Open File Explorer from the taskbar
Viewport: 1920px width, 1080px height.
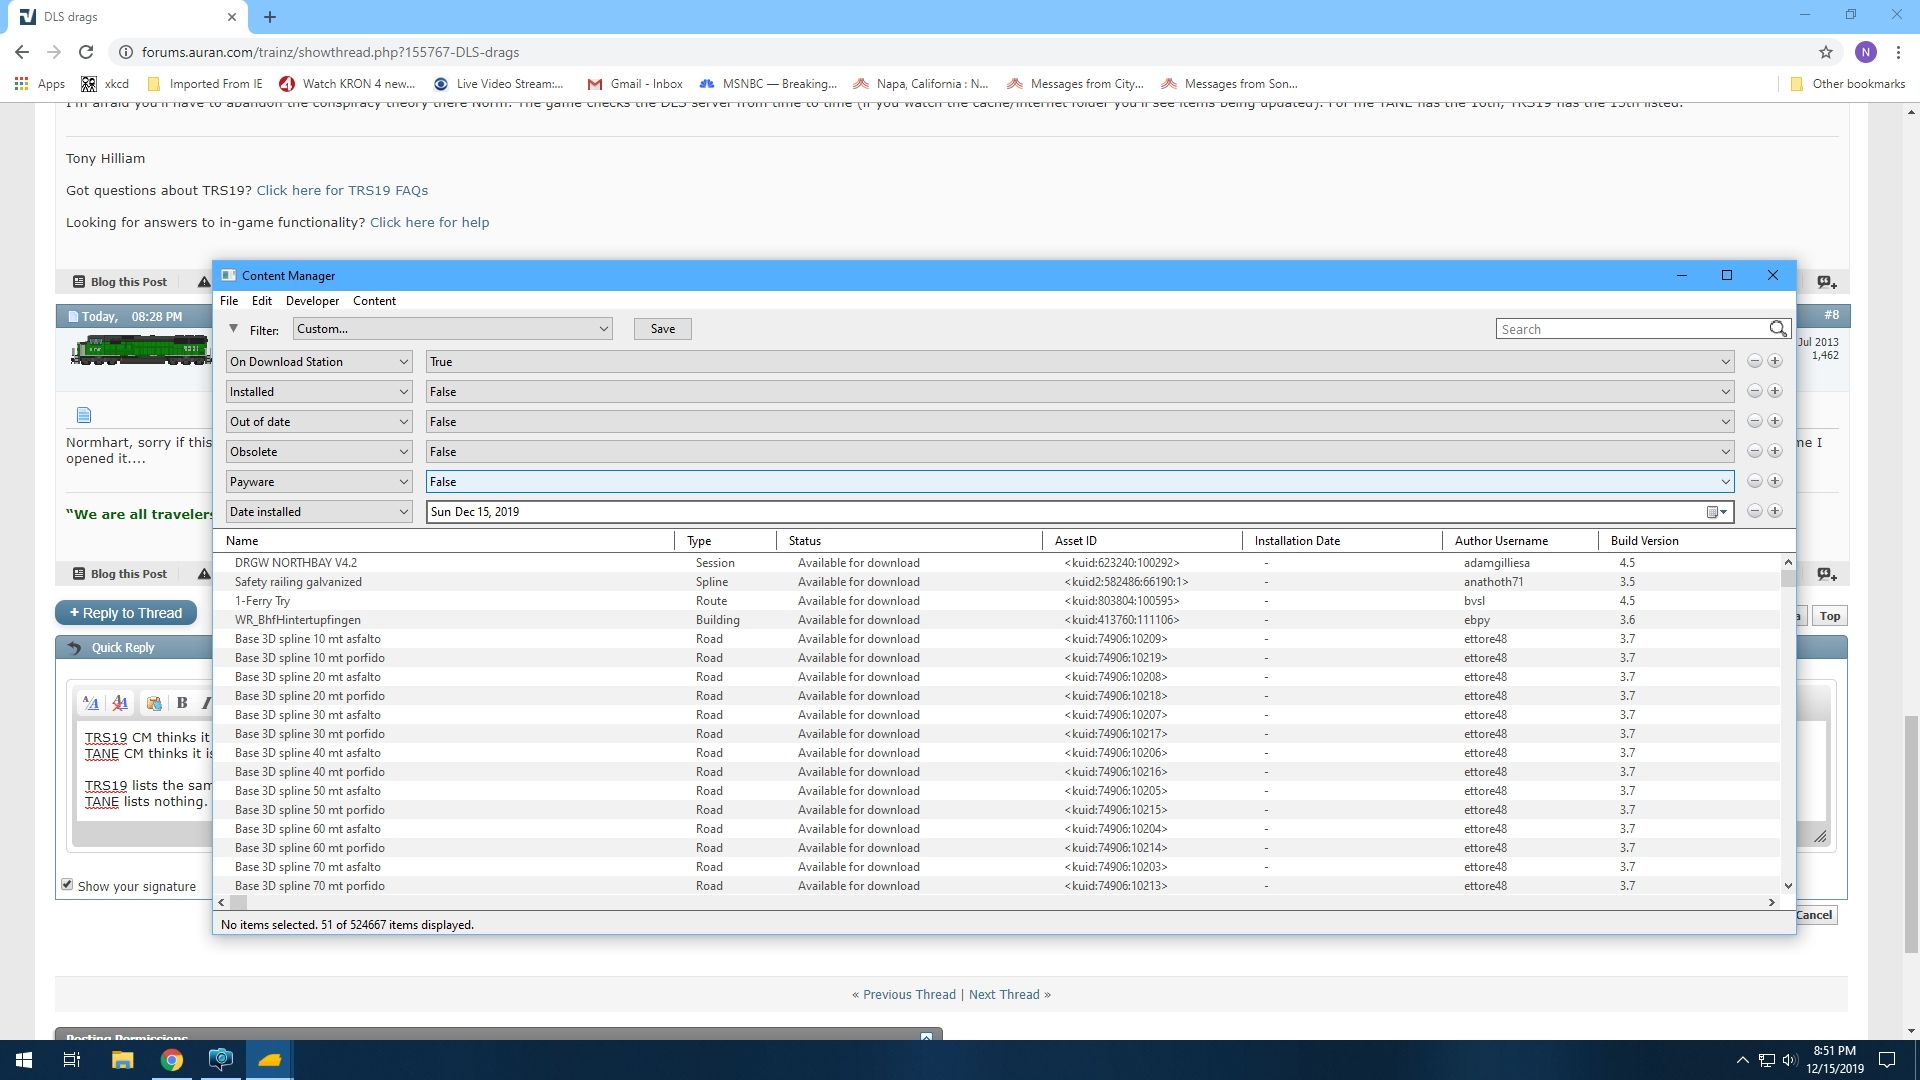pos(122,1060)
